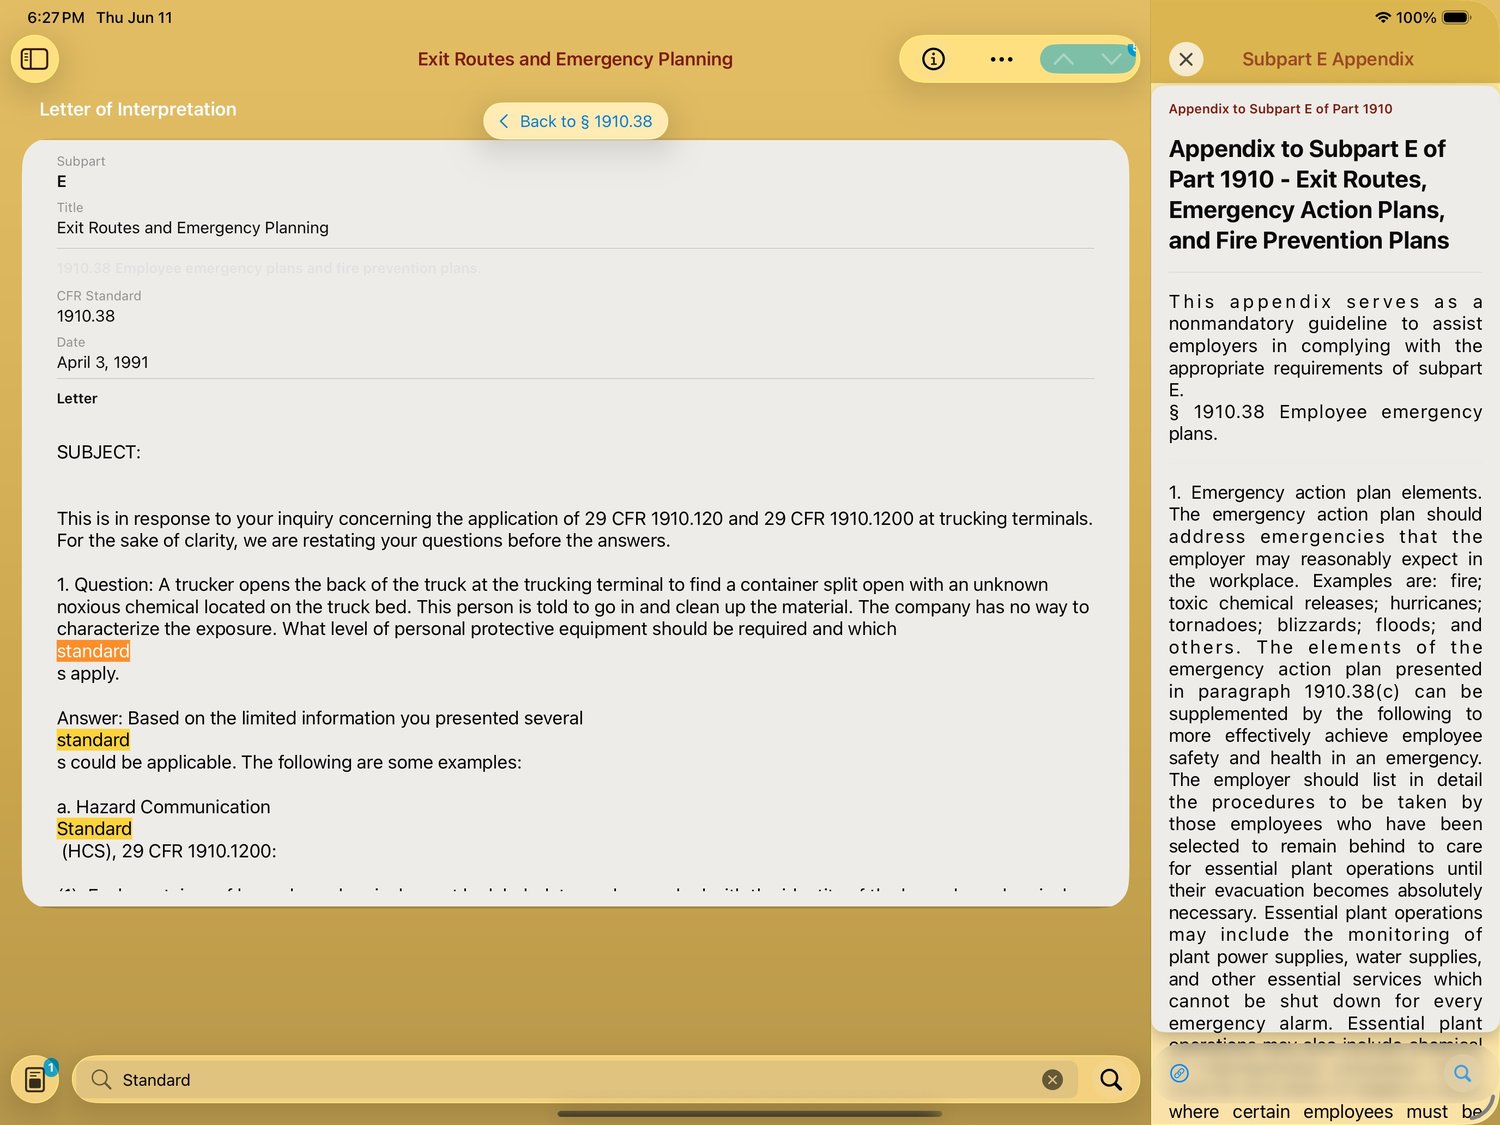
Task: Tap magnifier glyph inside search field
Action: (x=101, y=1079)
